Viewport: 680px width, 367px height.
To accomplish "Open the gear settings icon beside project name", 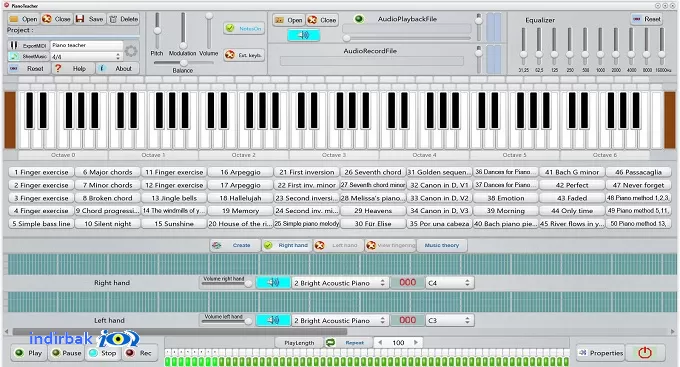I will [131, 51].
